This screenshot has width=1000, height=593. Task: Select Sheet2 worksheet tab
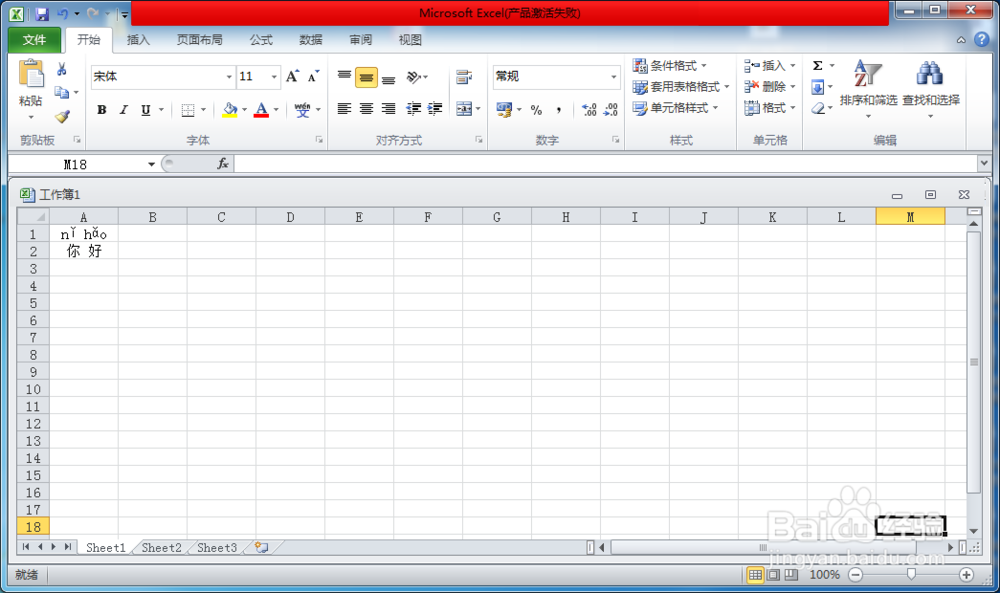pyautogui.click(x=161, y=547)
